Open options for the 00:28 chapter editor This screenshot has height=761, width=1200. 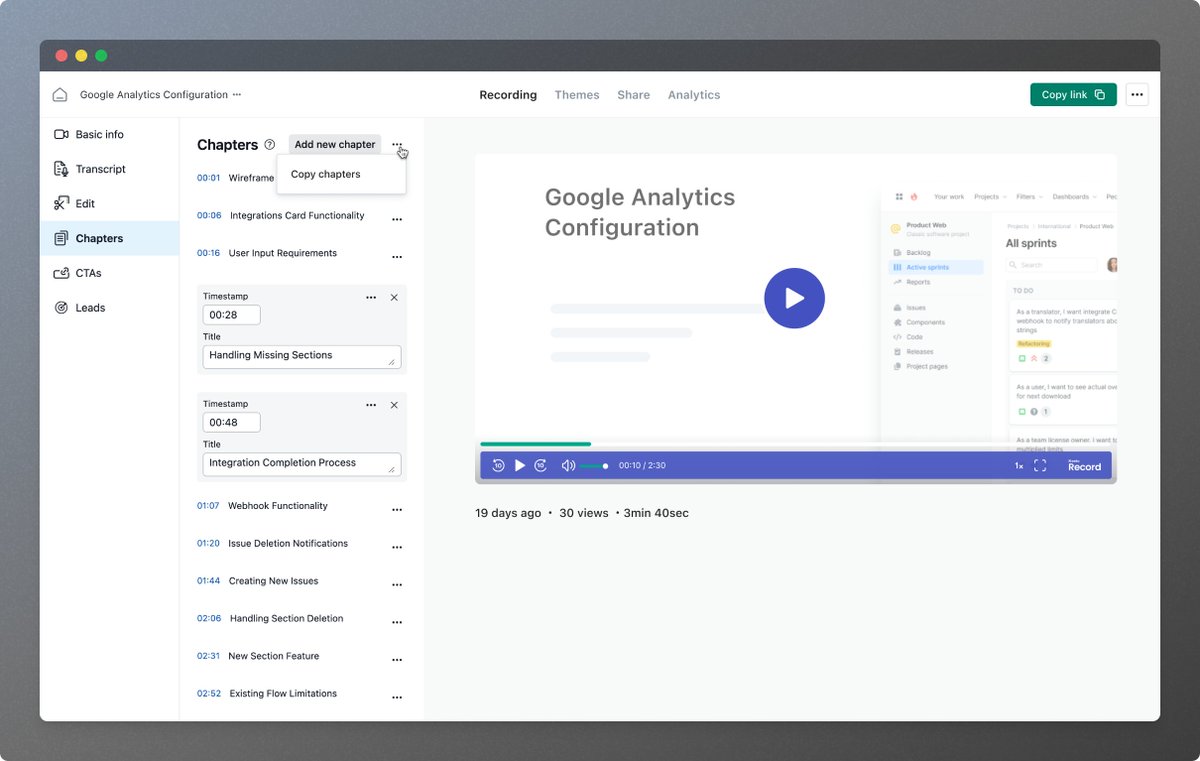[371, 297]
